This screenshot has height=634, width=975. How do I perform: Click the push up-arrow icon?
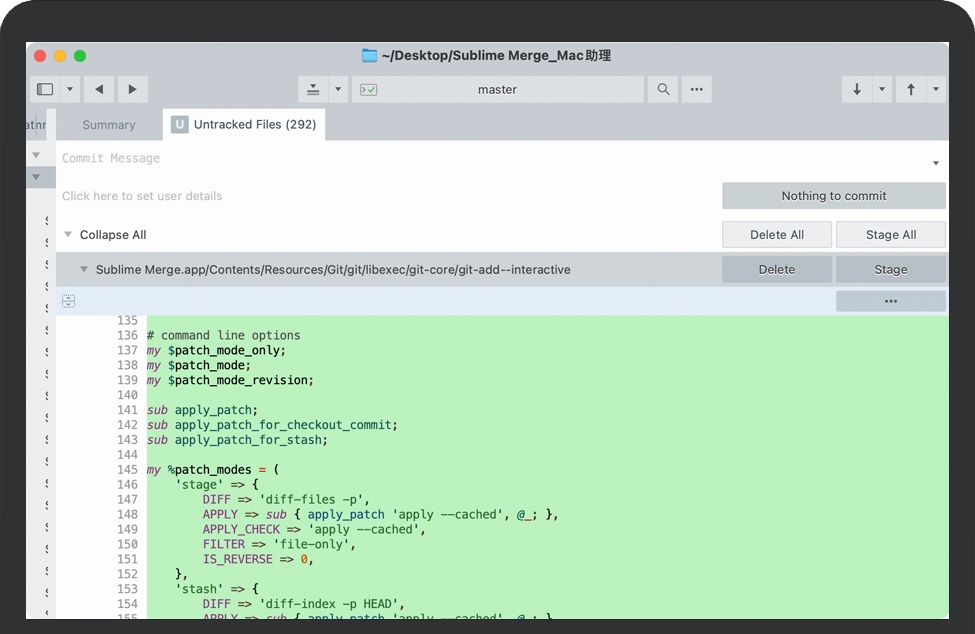click(910, 89)
